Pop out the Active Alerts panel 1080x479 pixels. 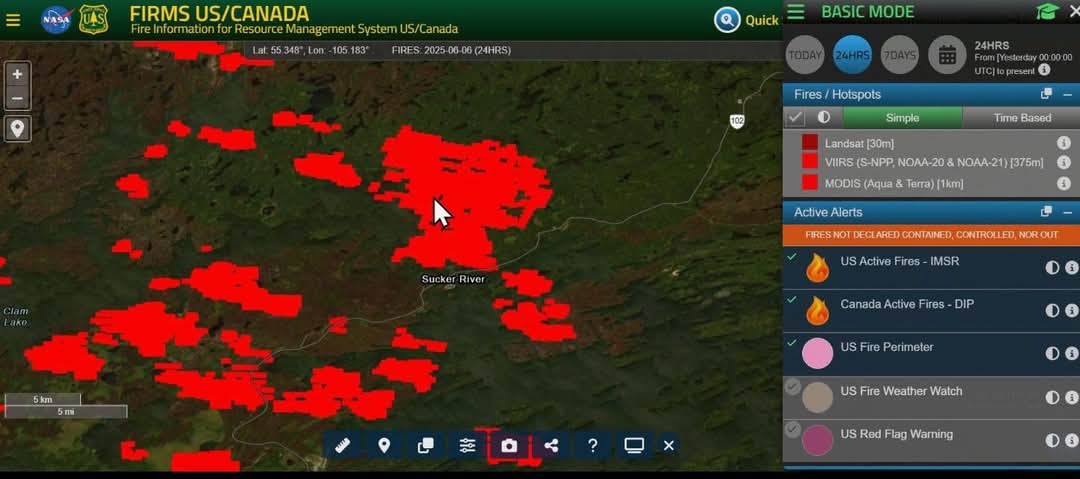(x=1046, y=211)
